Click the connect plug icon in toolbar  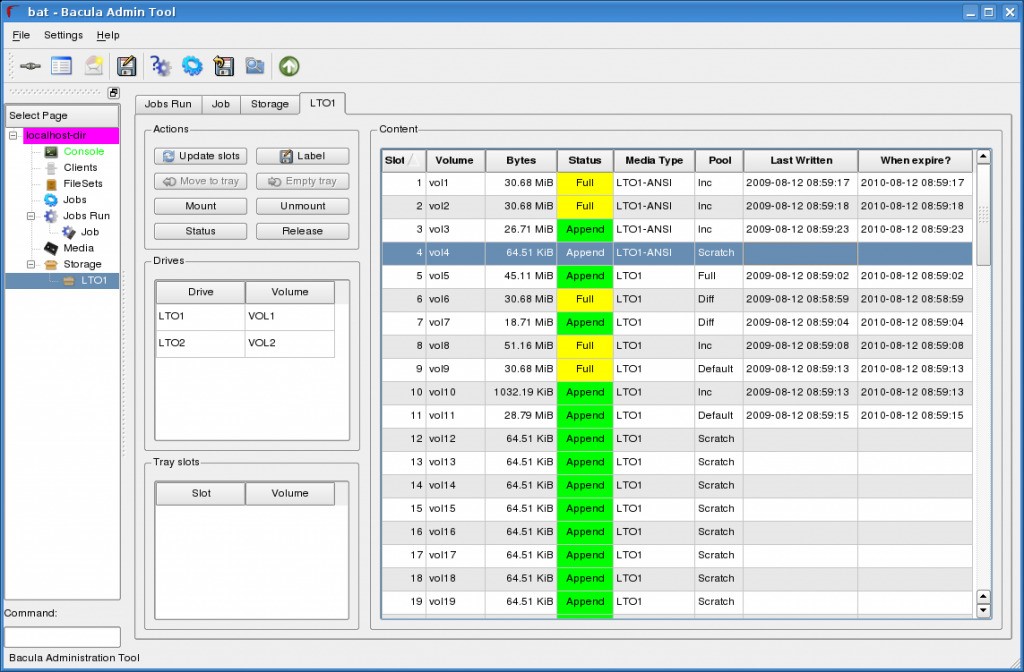pyautogui.click(x=30, y=67)
